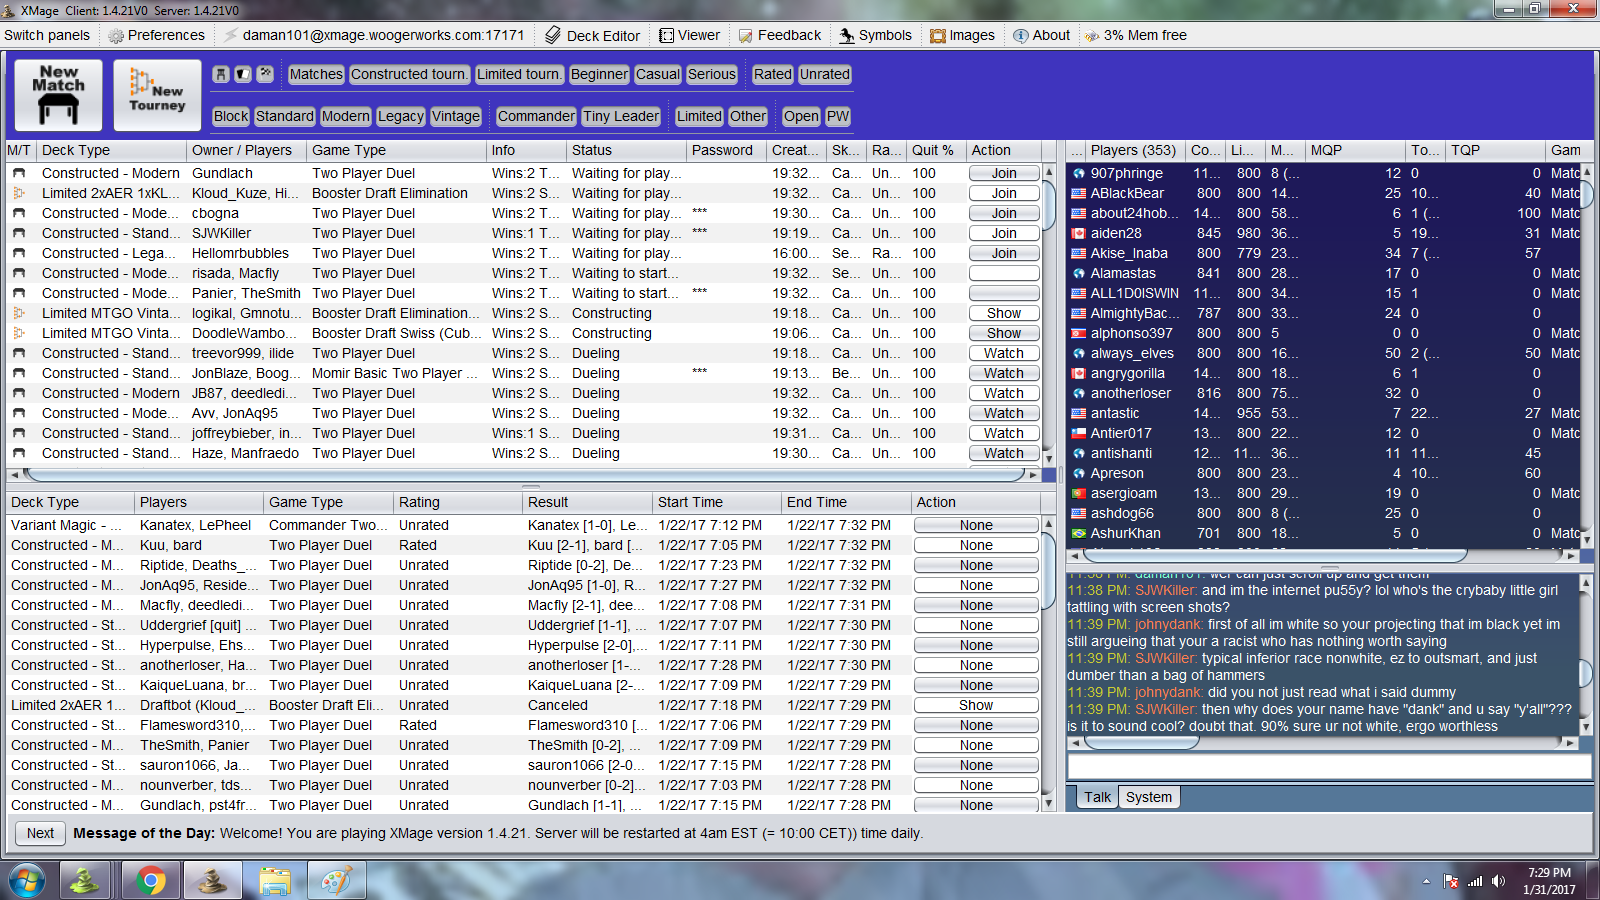Viewport: 1600px width, 900px height.
Task: Toggle the Constructed tourn. filter
Action: [409, 74]
